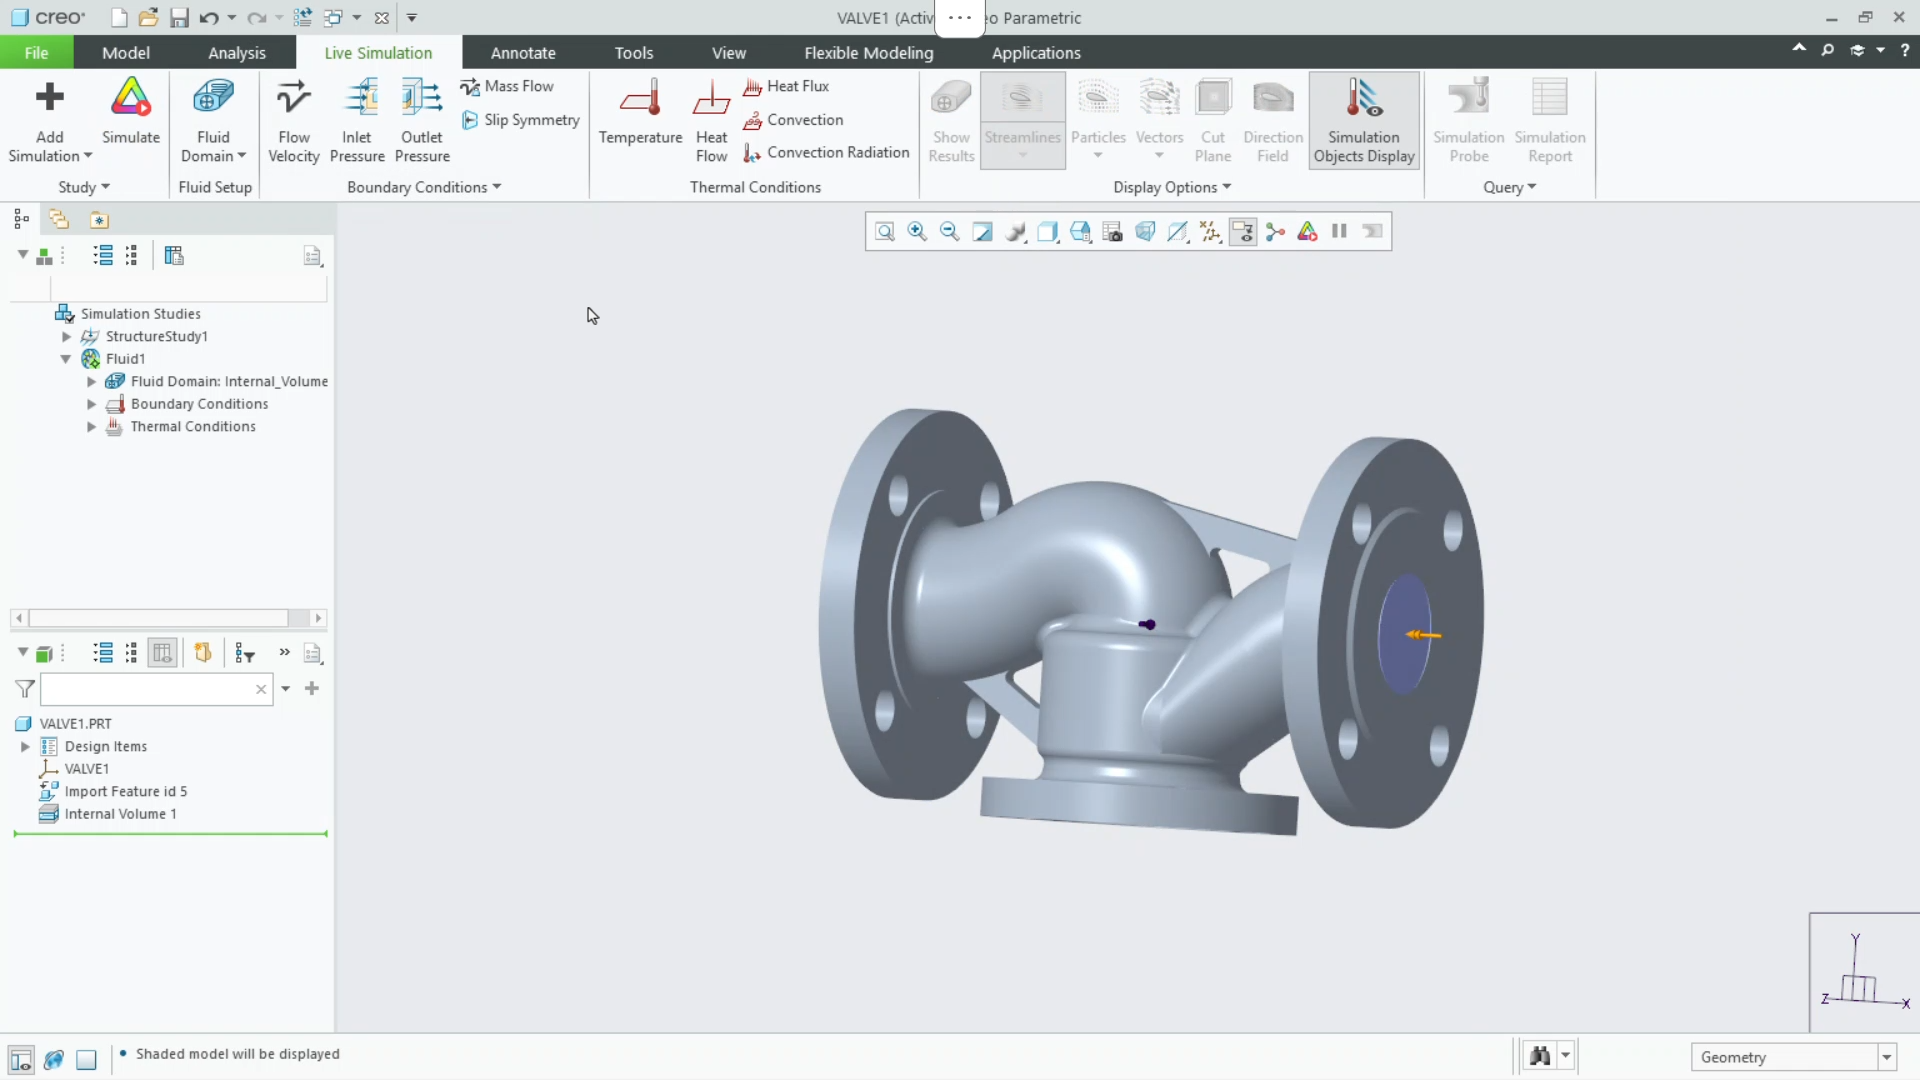The image size is (1920, 1080).
Task: Expand Thermal Conditions in the model tree
Action: 90,426
